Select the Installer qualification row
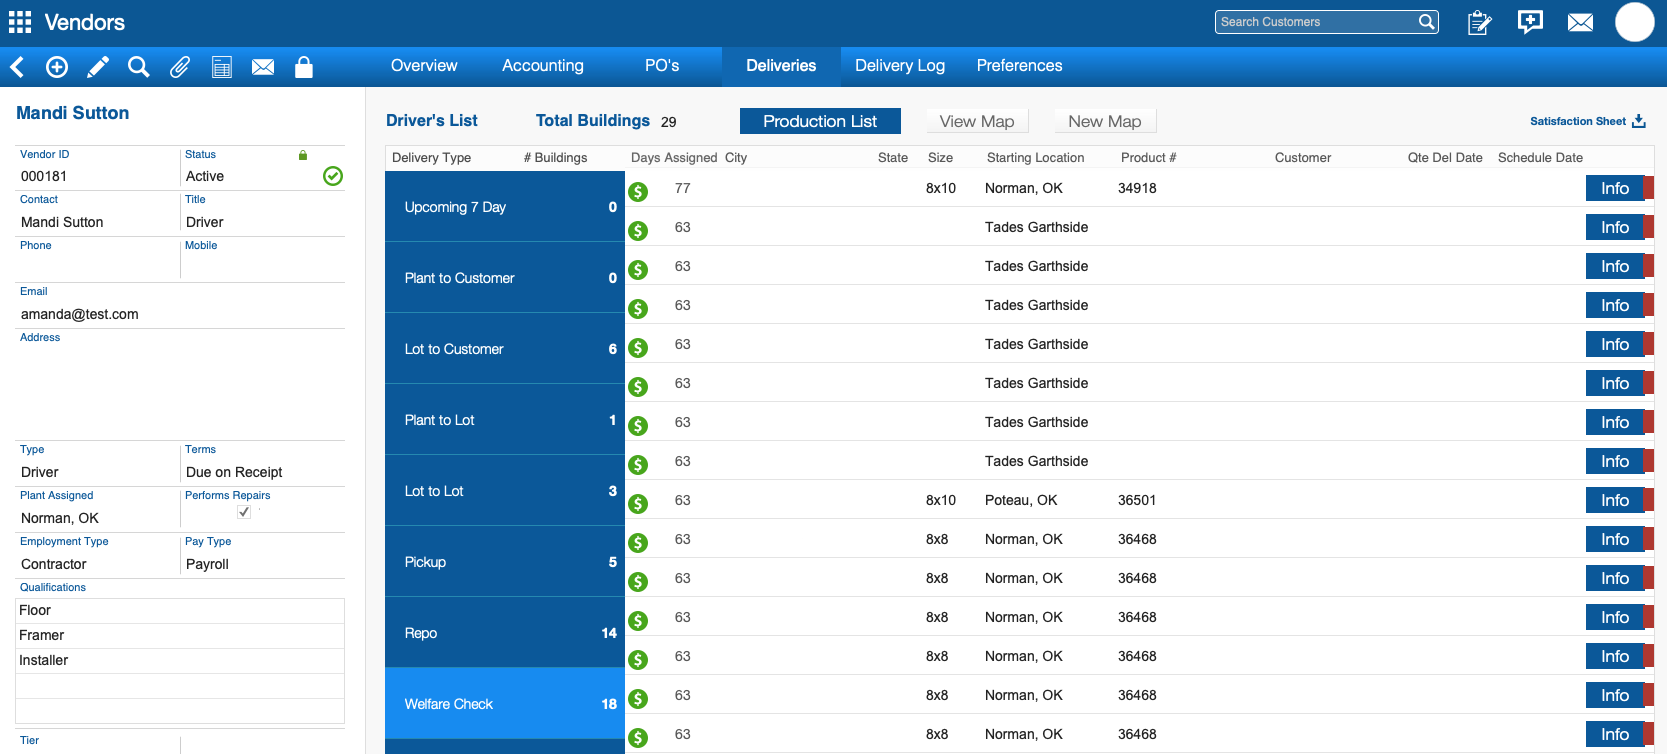 [x=180, y=660]
